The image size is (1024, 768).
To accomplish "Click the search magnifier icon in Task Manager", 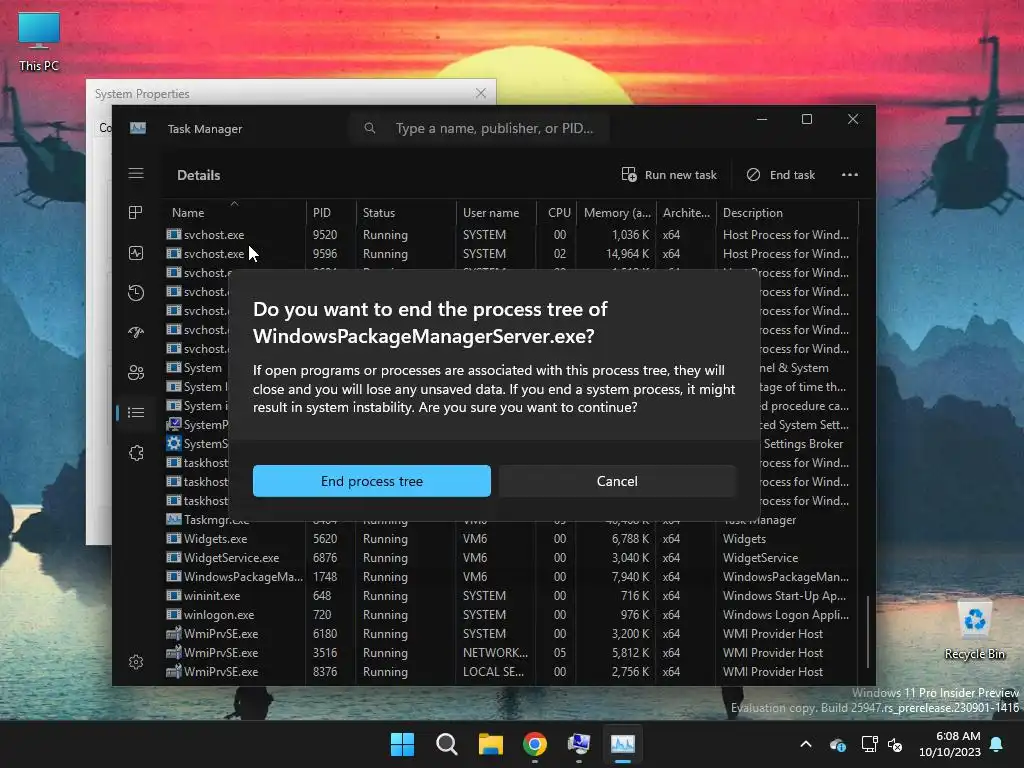I will coord(370,128).
